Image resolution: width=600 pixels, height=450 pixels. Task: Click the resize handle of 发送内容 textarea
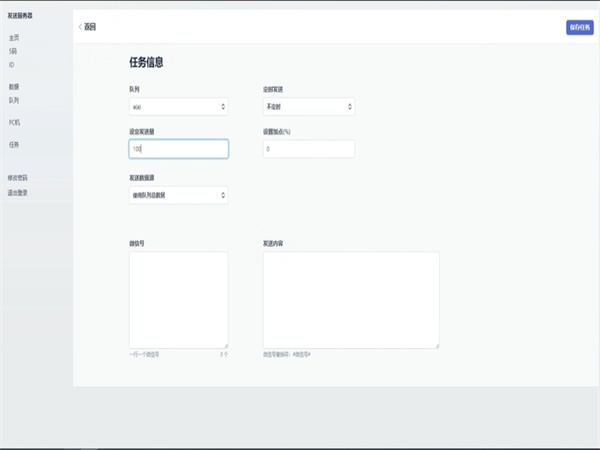(436, 345)
